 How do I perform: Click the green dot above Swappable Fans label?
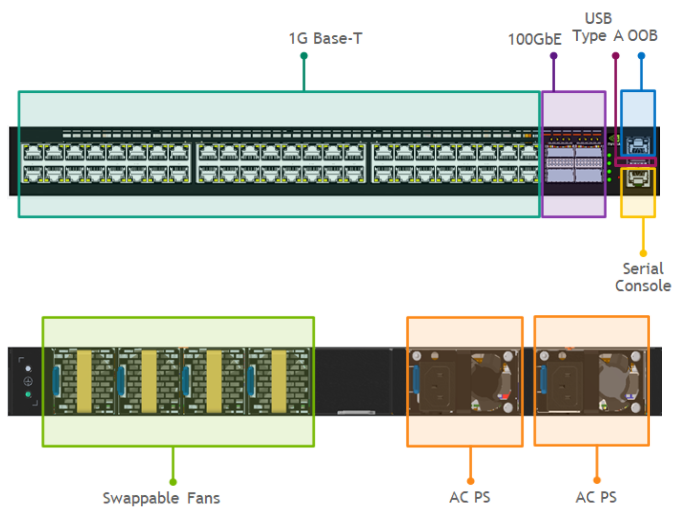point(173,480)
